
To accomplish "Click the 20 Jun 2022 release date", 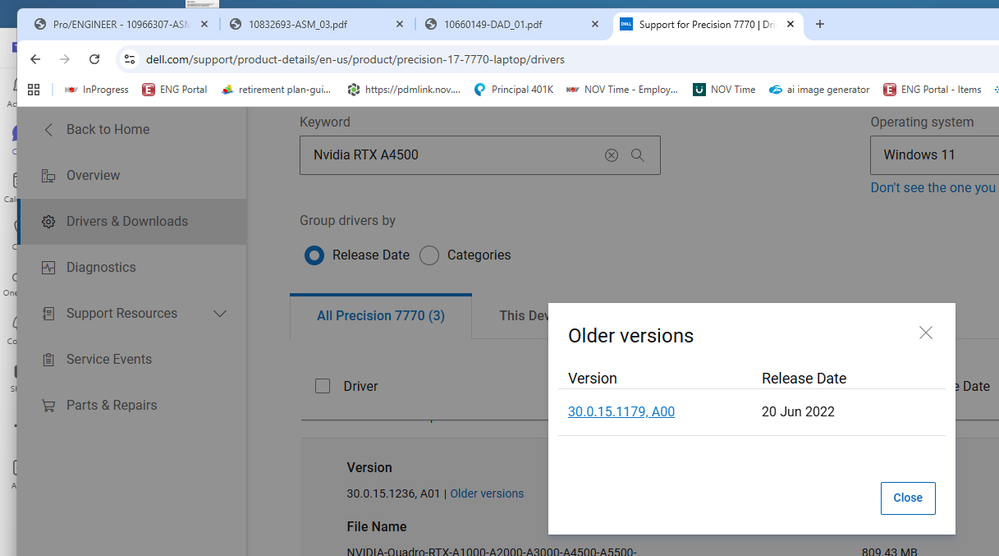I will (x=798, y=411).
